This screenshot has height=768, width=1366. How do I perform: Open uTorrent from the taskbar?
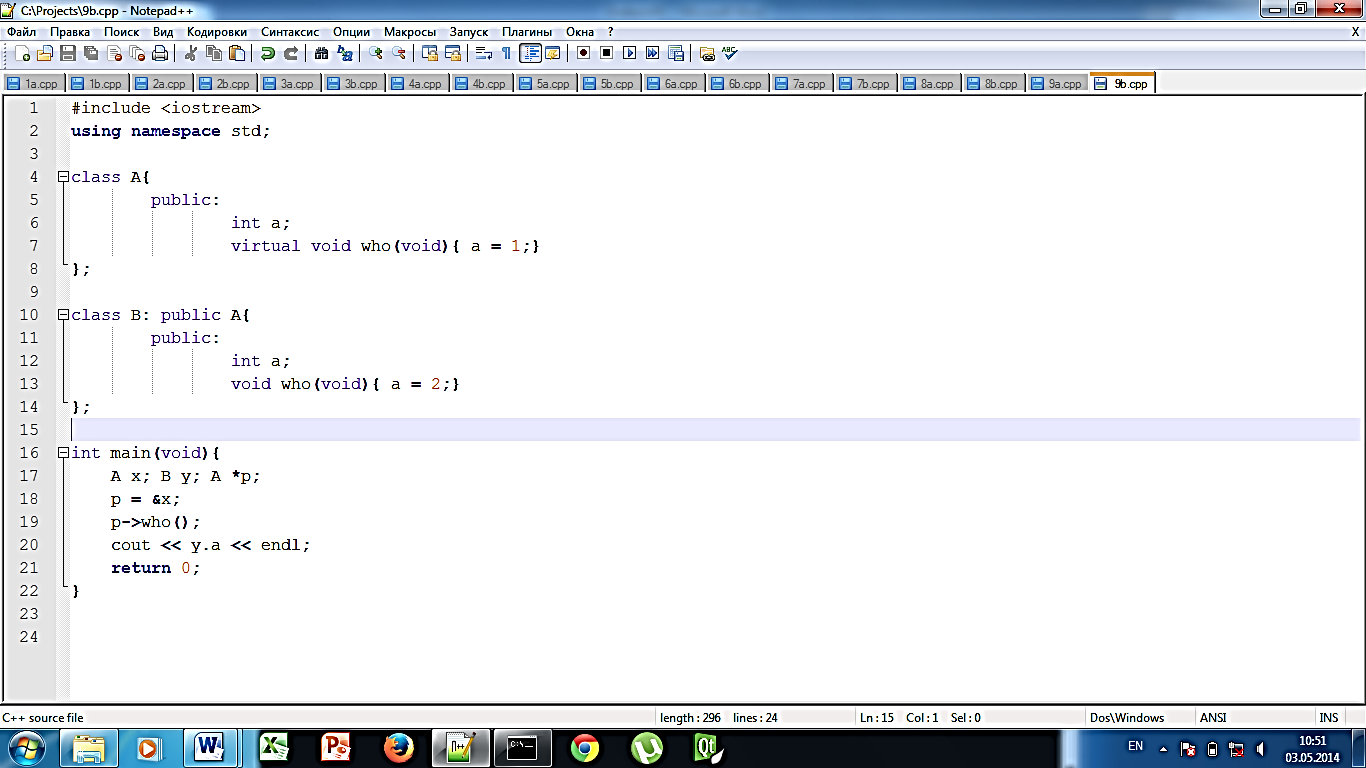click(x=647, y=747)
